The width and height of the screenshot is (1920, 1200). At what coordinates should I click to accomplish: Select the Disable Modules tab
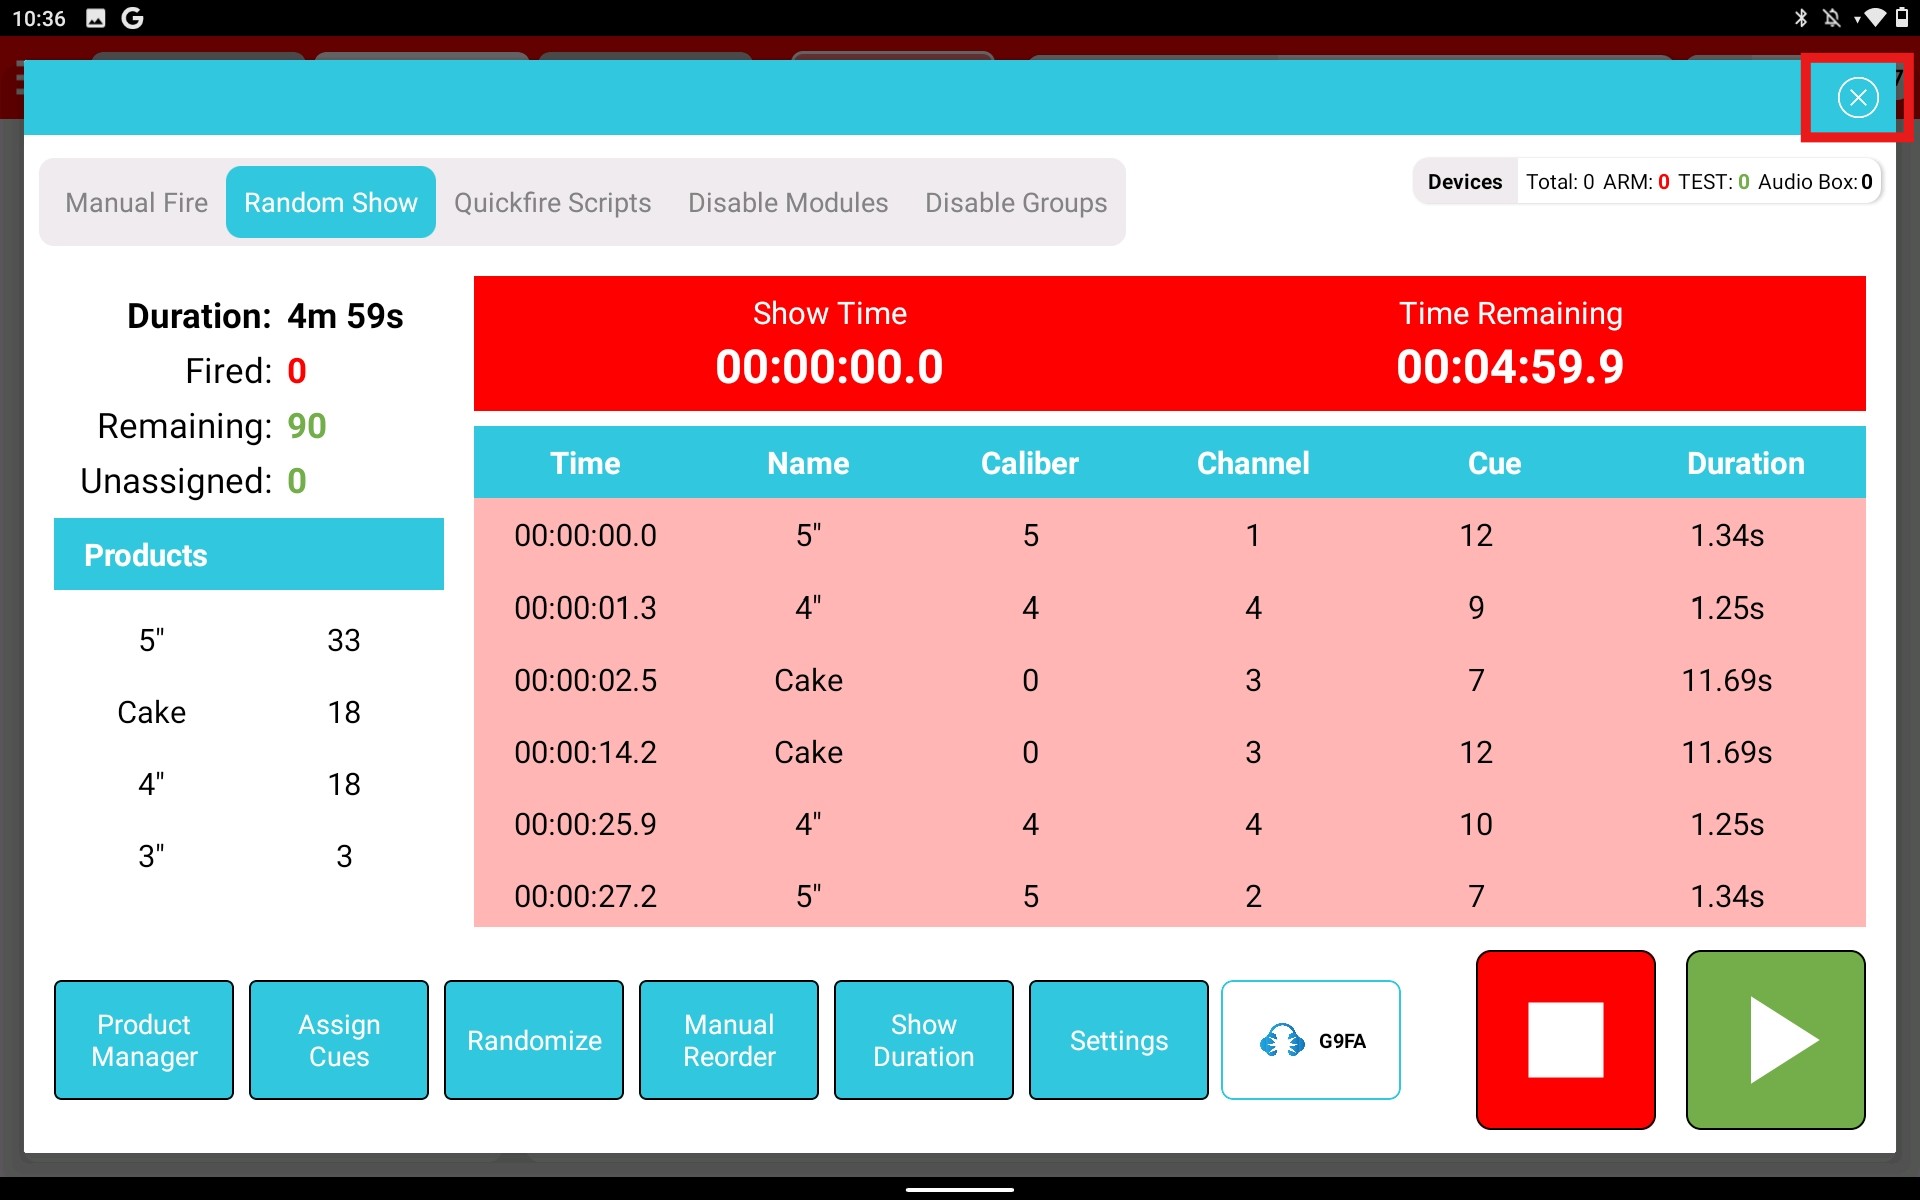coord(787,203)
